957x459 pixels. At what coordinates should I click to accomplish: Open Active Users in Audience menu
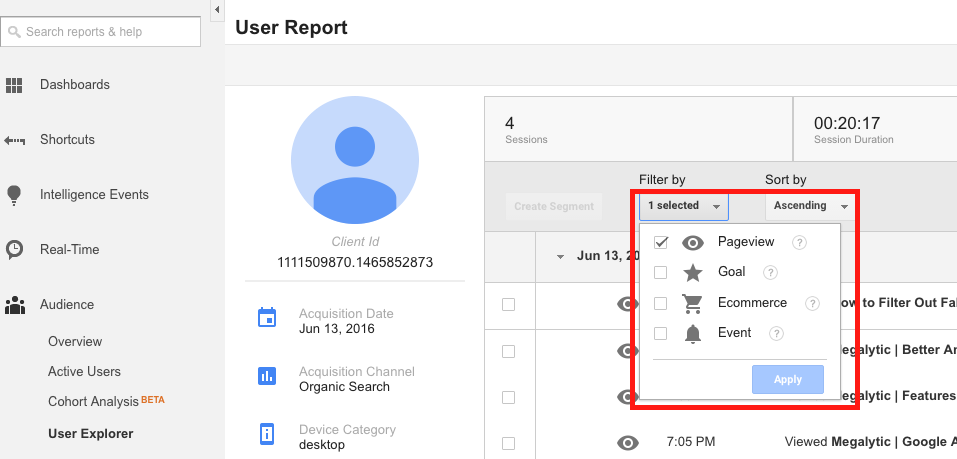point(84,371)
